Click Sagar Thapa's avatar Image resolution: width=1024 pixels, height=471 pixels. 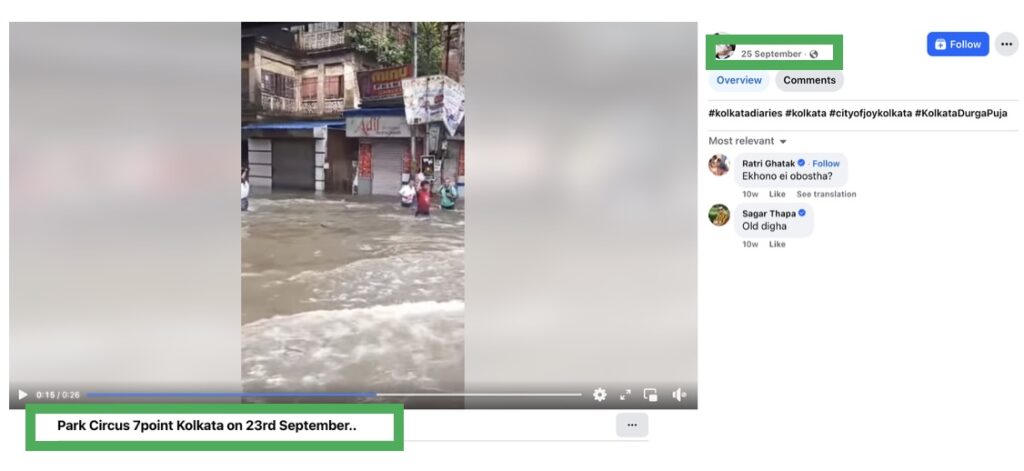click(x=719, y=215)
